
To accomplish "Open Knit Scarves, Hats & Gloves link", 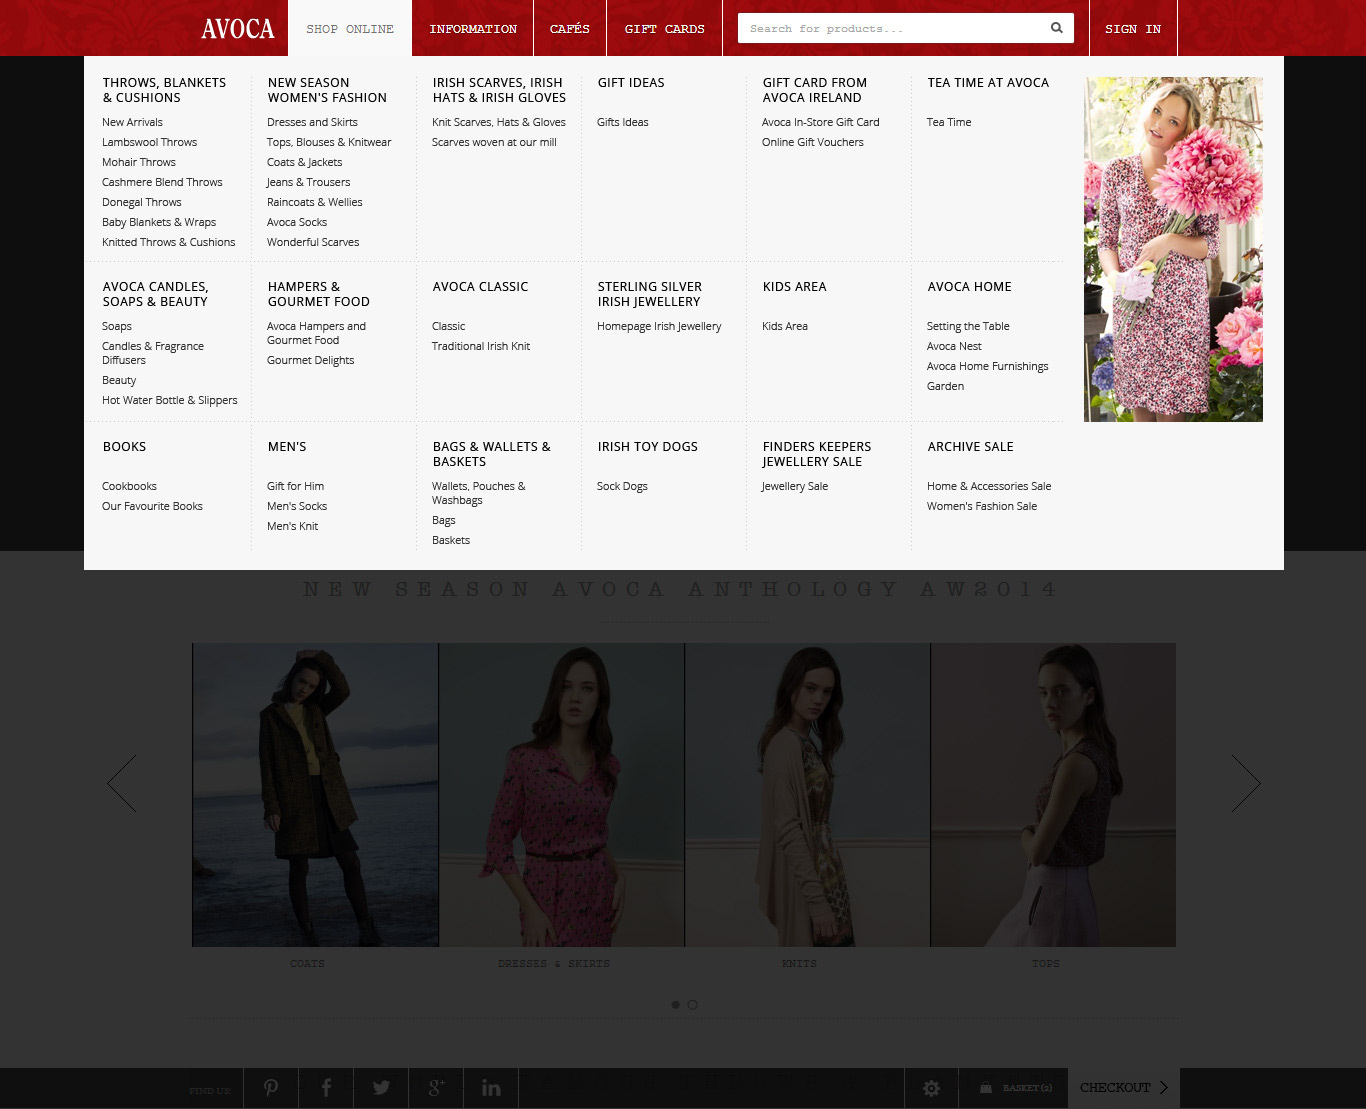I will (499, 122).
